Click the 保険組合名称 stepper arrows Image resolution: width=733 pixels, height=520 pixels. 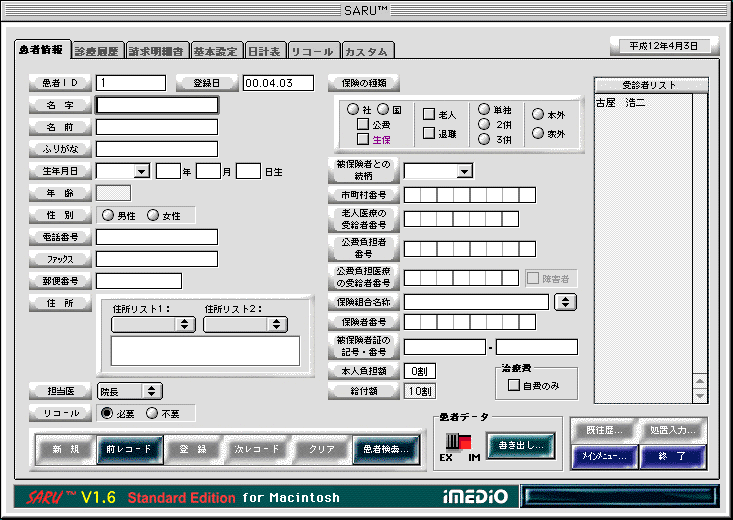[x=566, y=302]
